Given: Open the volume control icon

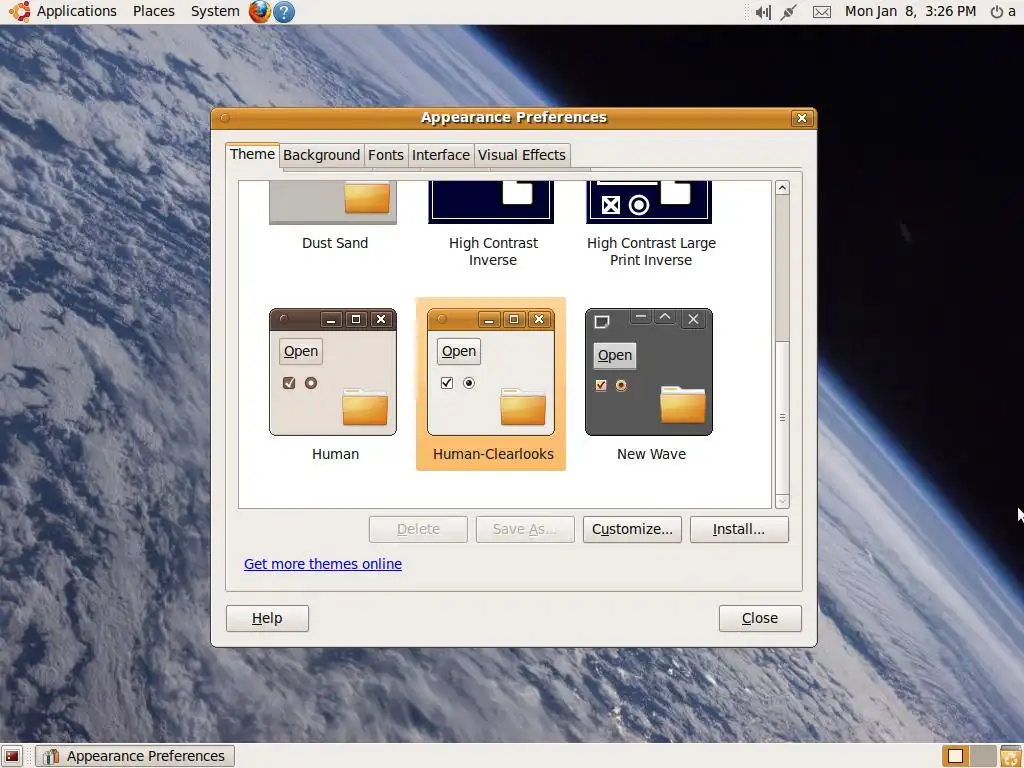Looking at the screenshot, I should (x=763, y=12).
